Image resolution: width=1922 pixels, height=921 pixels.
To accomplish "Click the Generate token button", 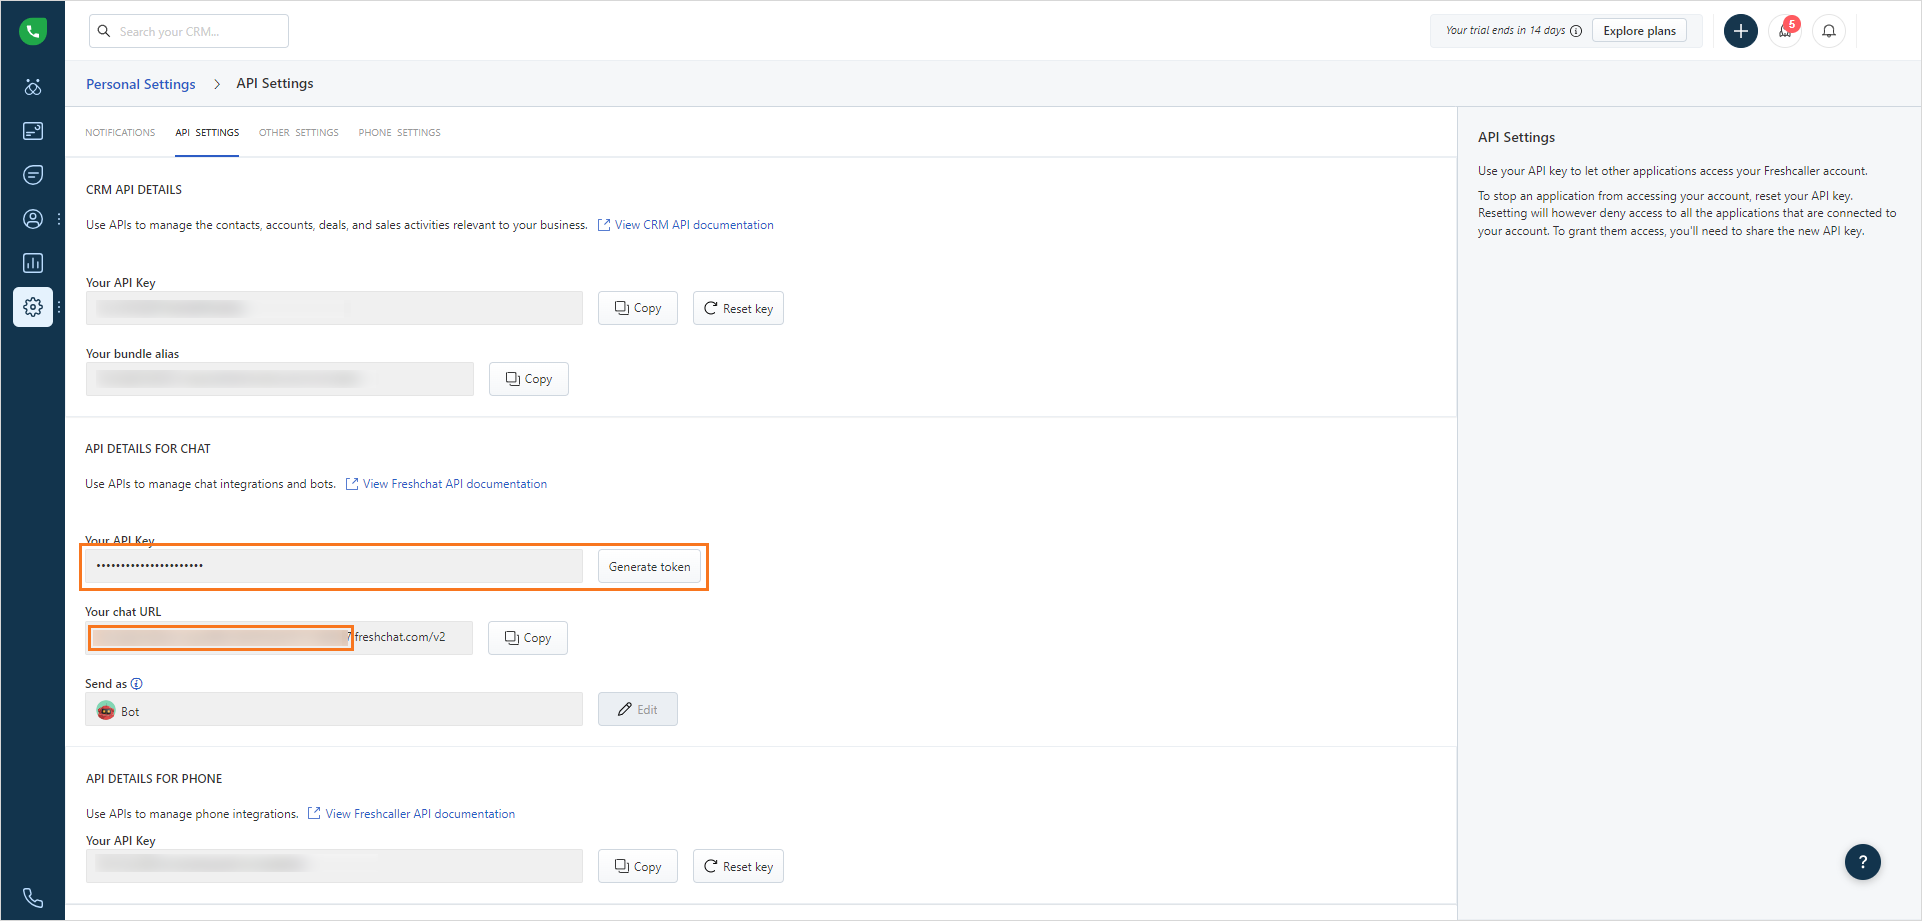I will (650, 567).
